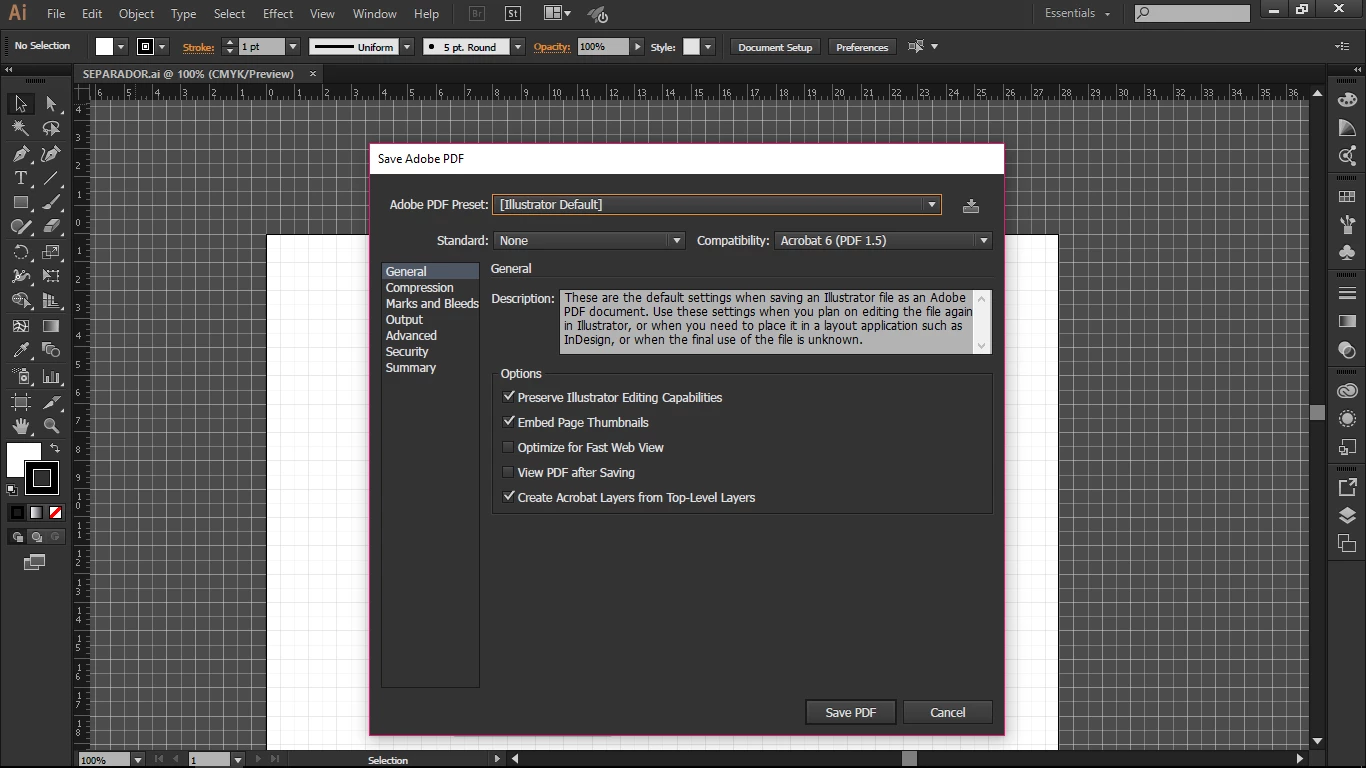Select the Column Graph tool
1366x768 pixels.
51,376
